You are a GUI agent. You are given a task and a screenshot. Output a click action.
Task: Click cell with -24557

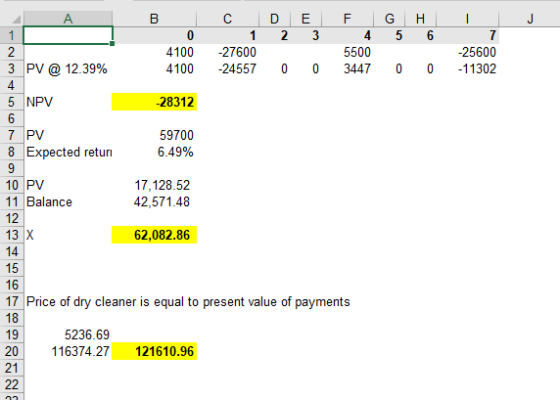(228, 69)
